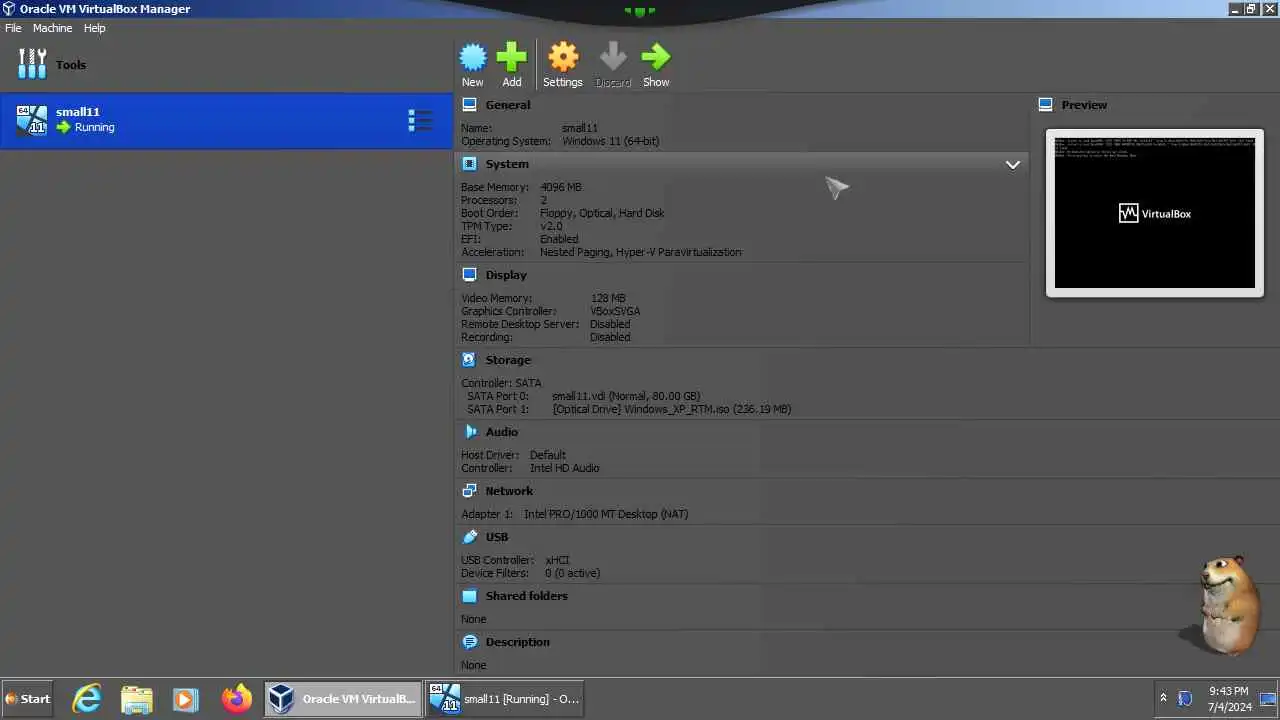The image size is (1280, 720).
Task: Open the Machine menu
Action: (x=52, y=28)
